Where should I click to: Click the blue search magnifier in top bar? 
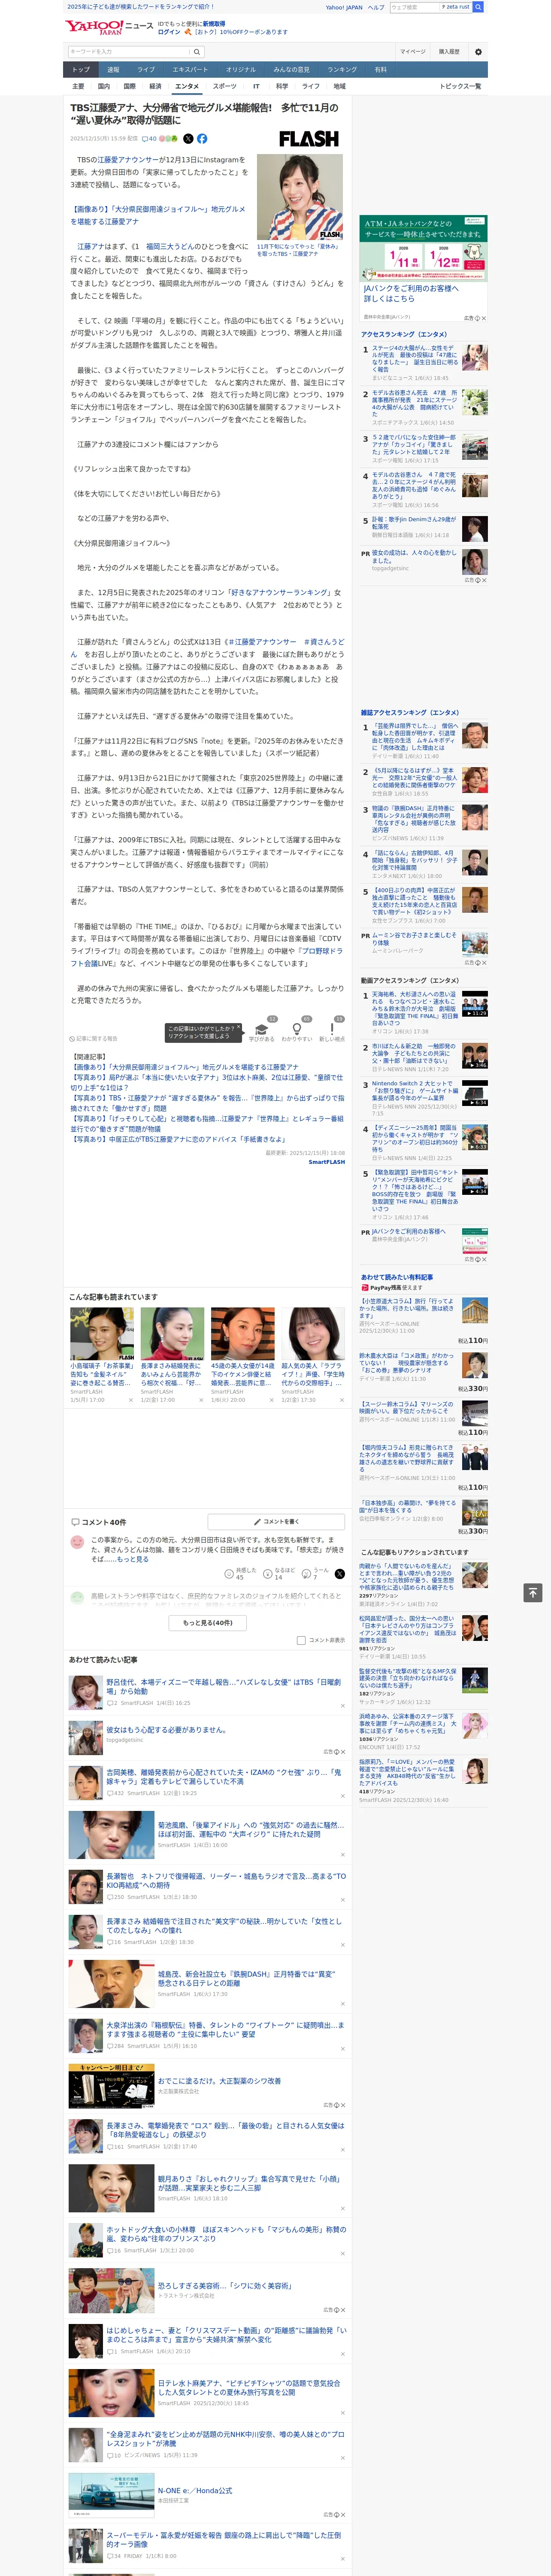click(x=478, y=7)
